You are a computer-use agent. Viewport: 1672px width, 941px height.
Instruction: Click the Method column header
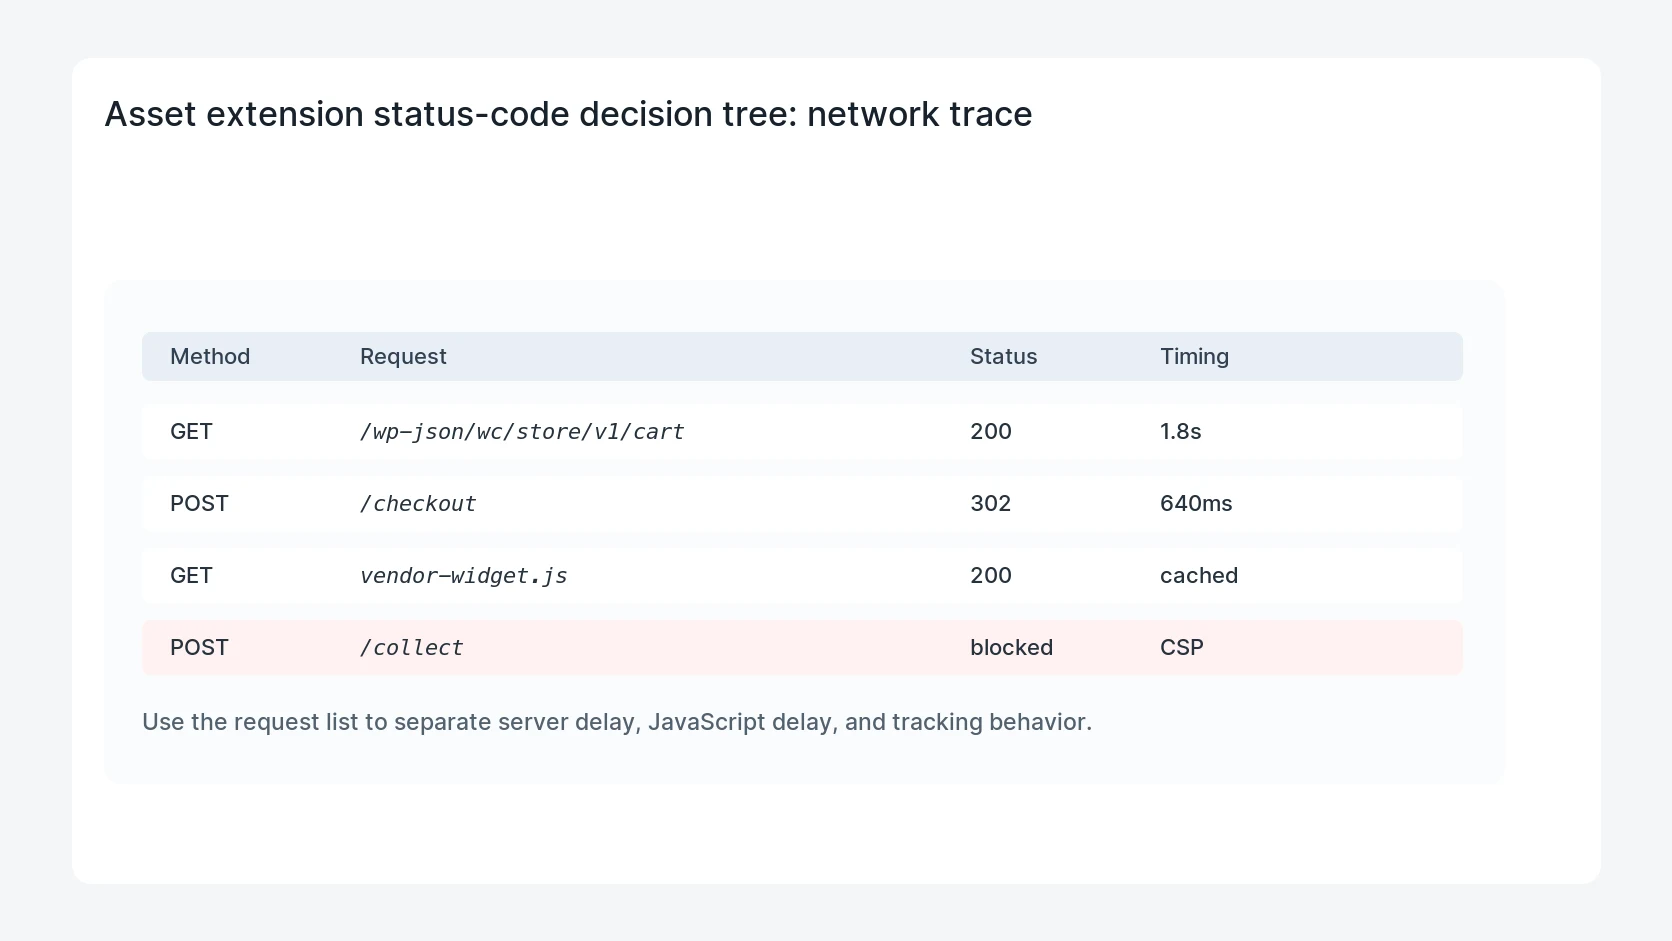pos(210,357)
